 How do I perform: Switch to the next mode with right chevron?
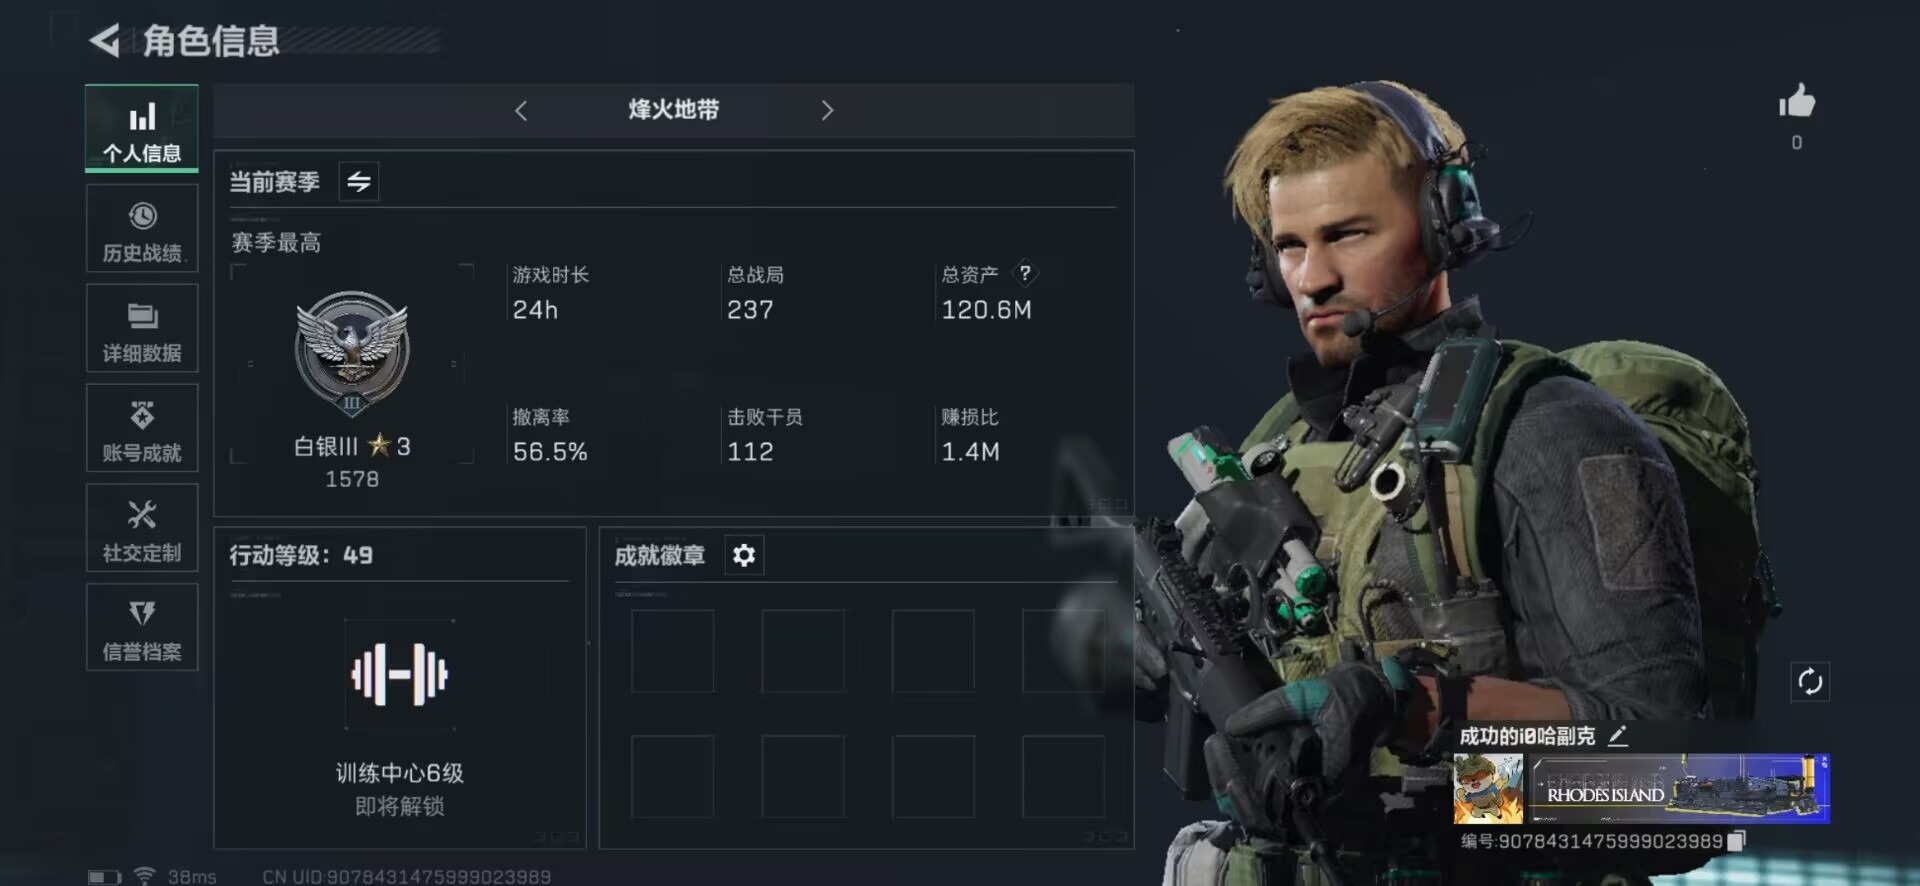click(827, 110)
